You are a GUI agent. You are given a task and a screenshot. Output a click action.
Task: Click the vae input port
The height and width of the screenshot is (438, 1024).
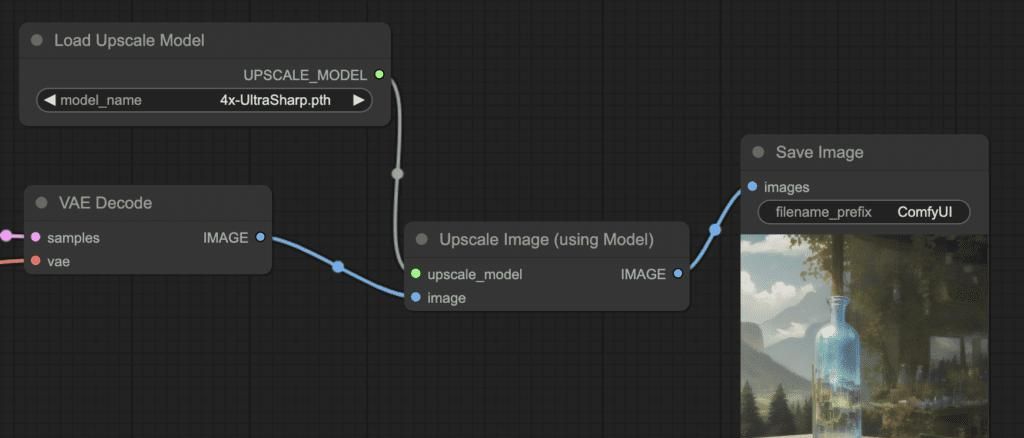(35, 261)
